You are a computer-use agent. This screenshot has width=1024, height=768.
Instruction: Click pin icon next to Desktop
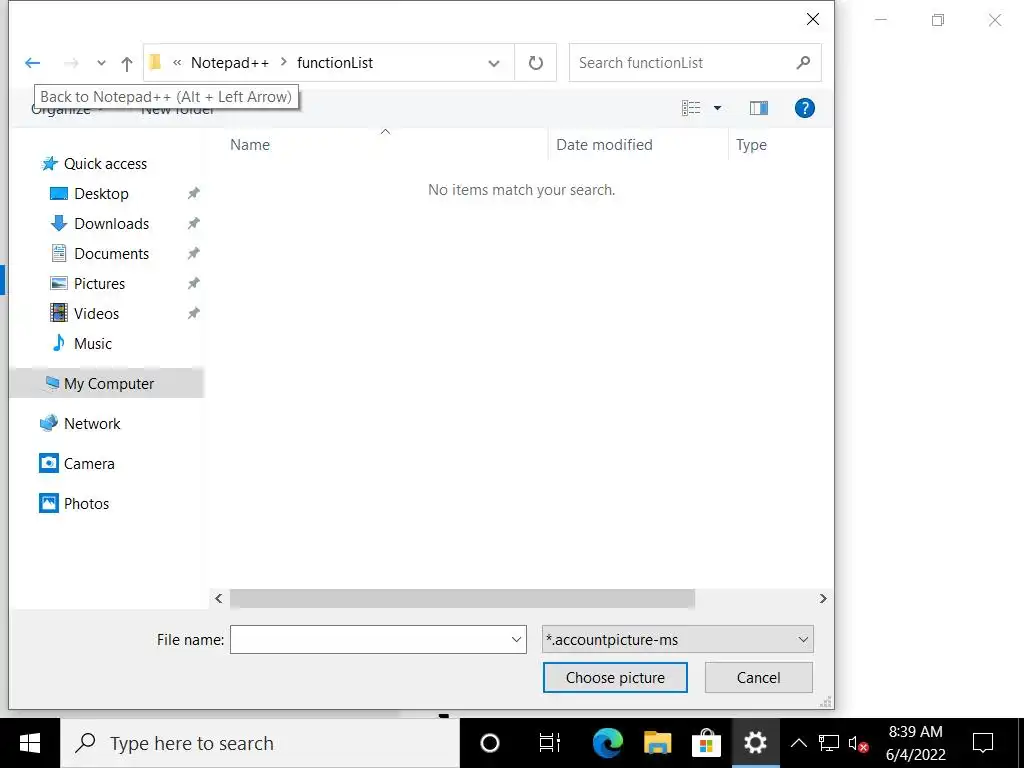tap(193, 193)
